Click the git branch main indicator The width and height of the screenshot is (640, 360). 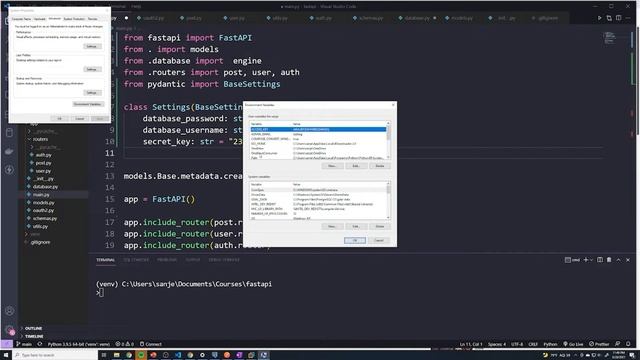click(24, 344)
